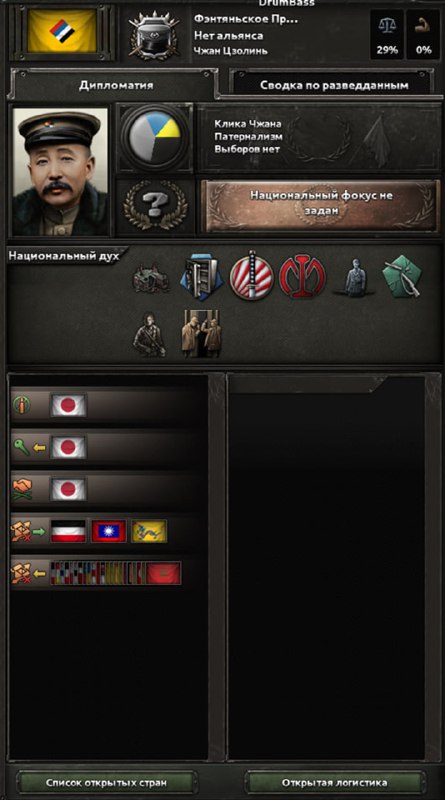
Task: Click the yellow dragon Qing flag
Action: (x=149, y=531)
